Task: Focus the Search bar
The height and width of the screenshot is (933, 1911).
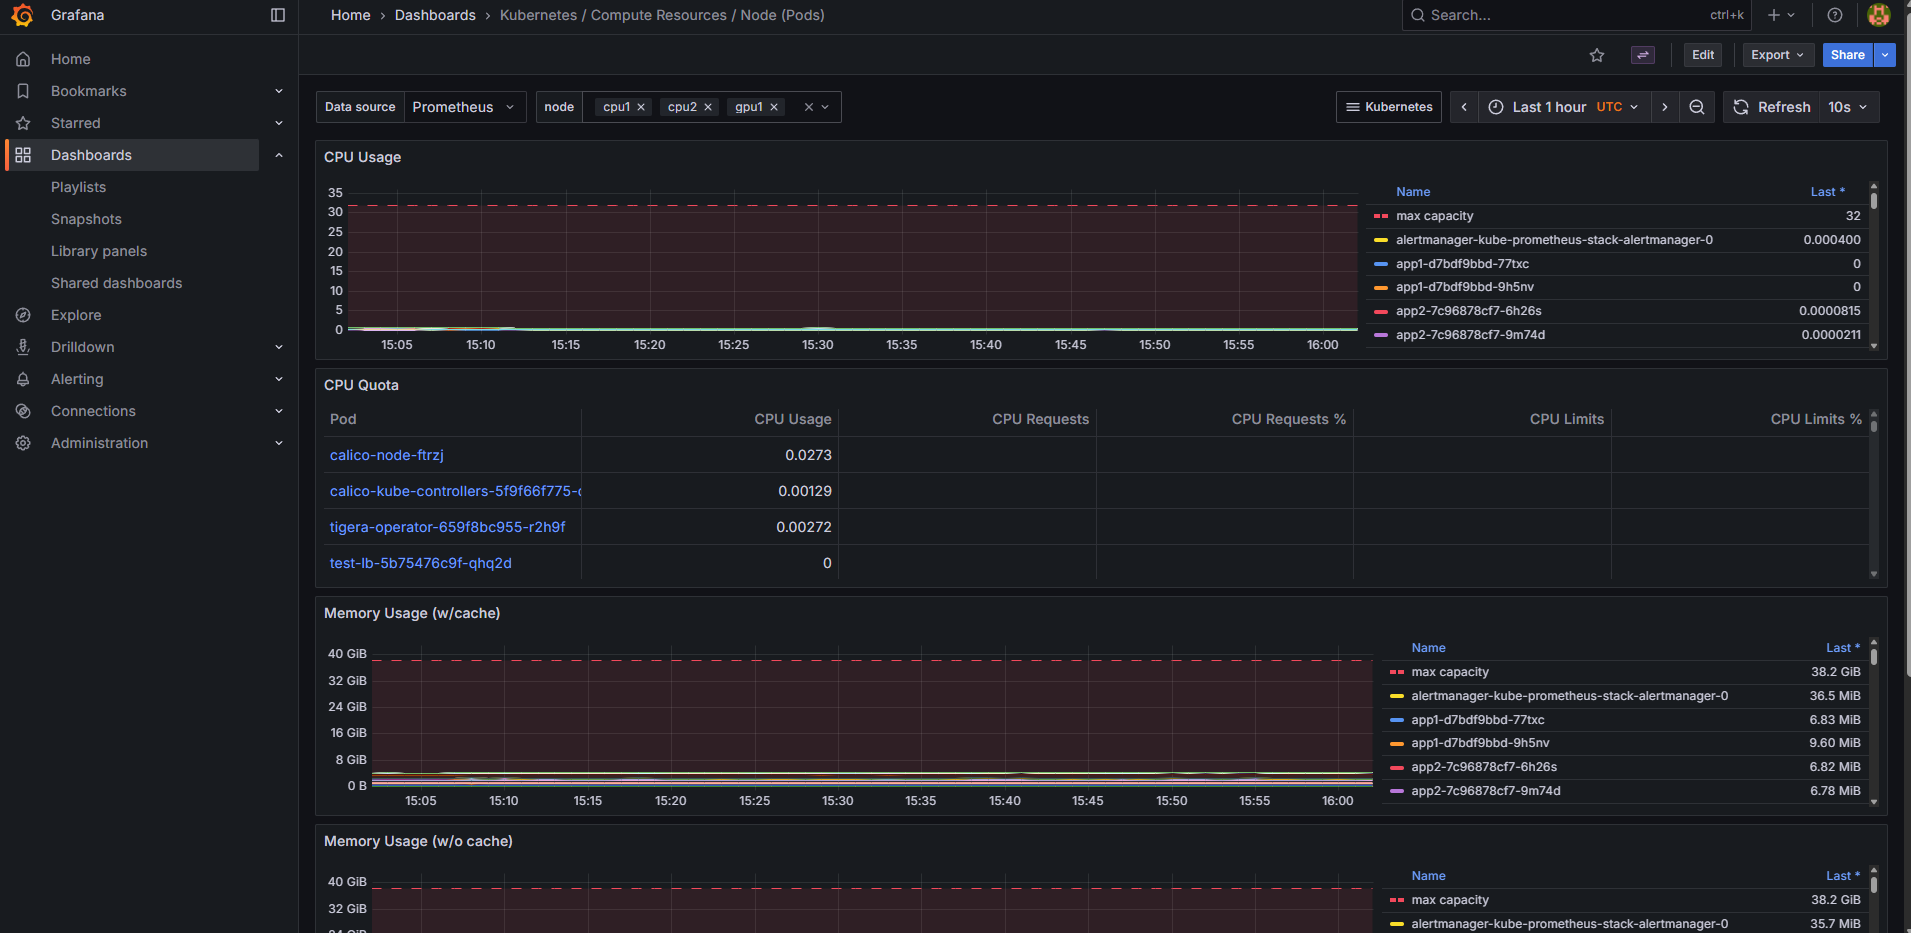Action: (x=1577, y=15)
